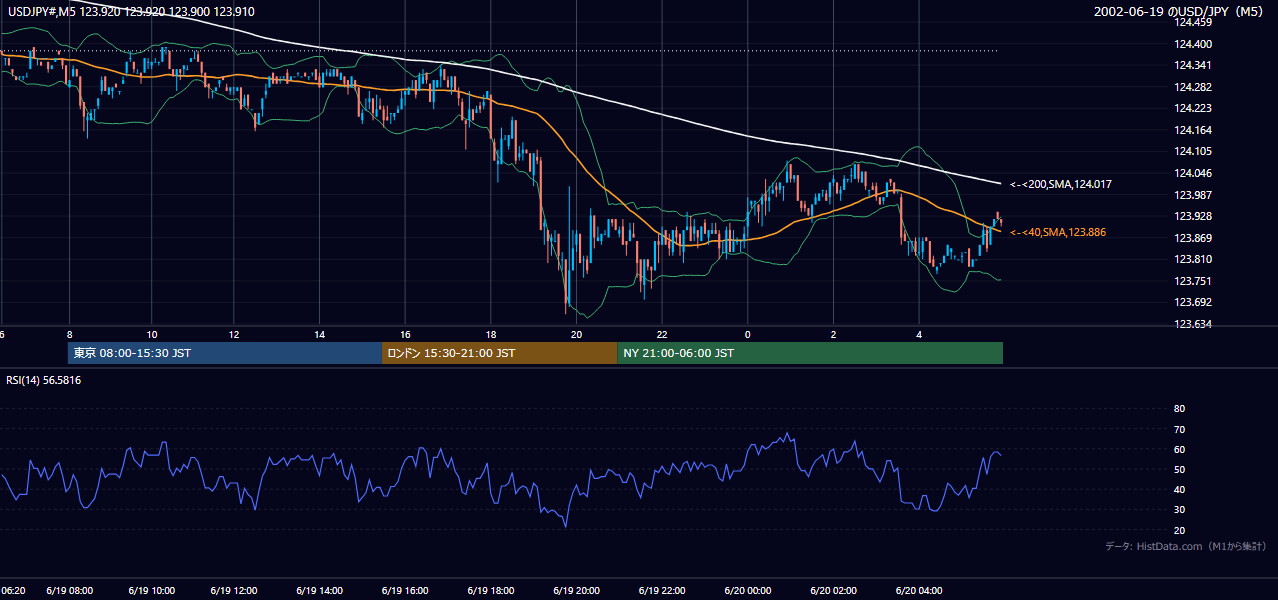1278x600 pixels.
Task: Click the NY 21:00-06:00 JST session bar
Action: click(810, 353)
